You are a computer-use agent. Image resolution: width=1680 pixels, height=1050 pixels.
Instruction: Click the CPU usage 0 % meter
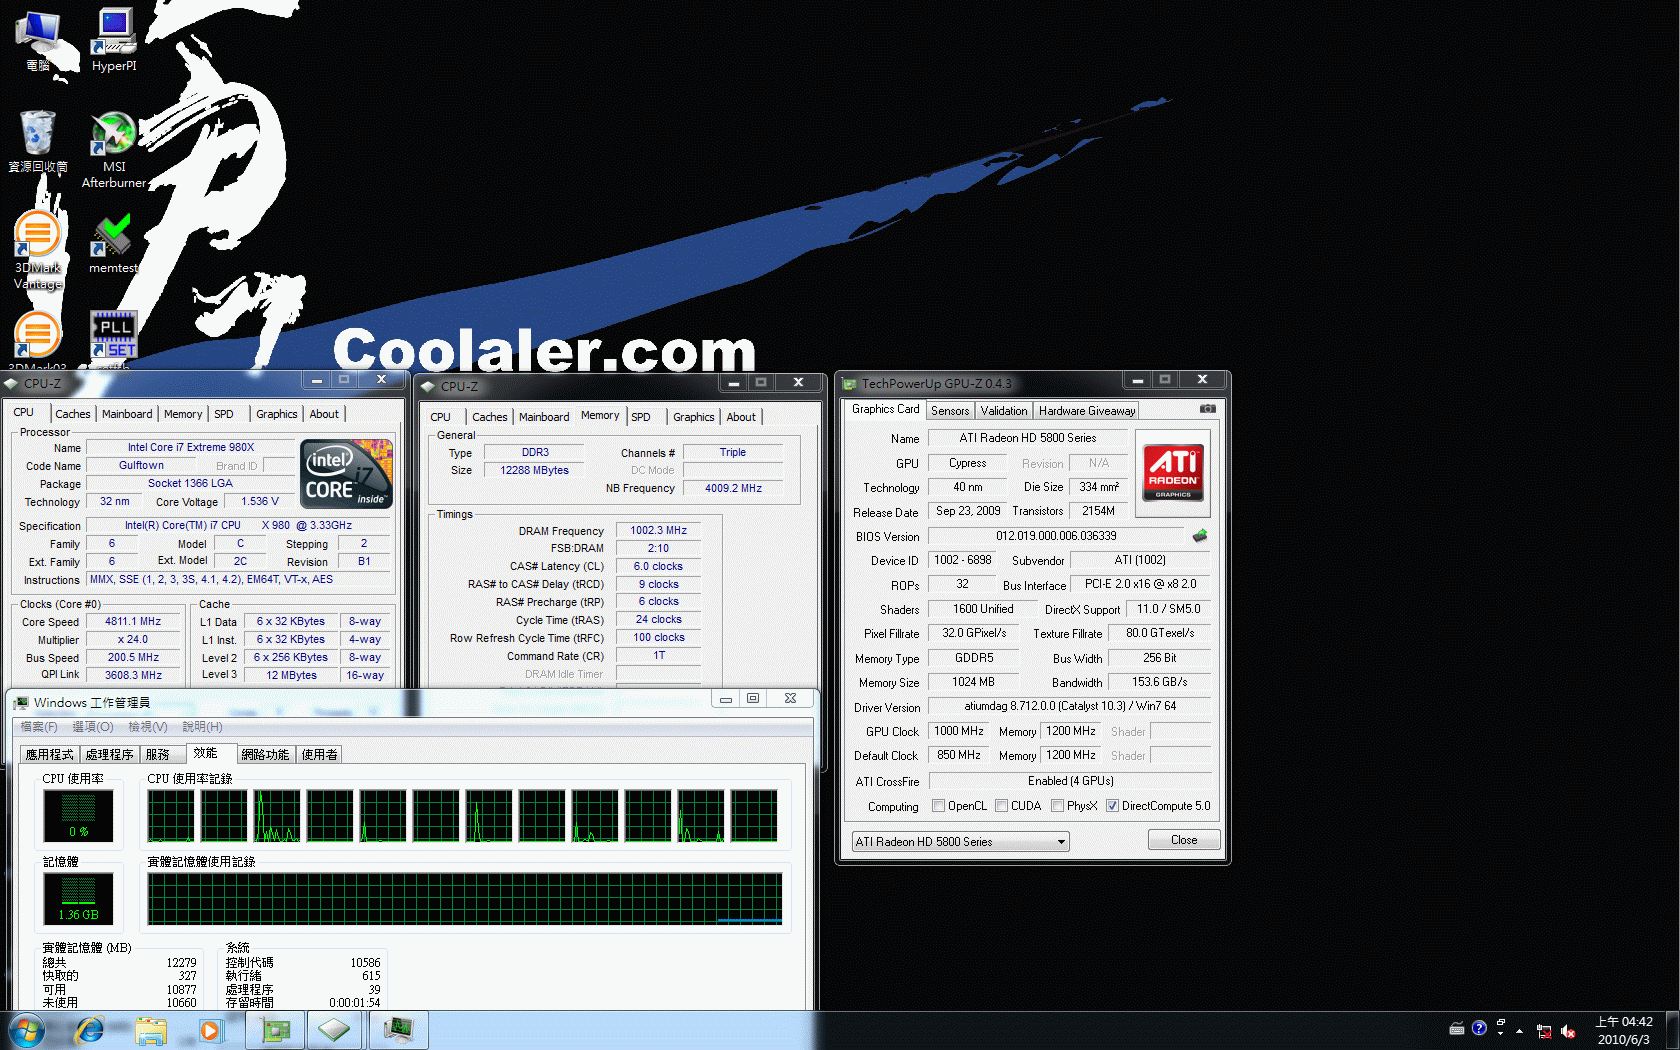tap(78, 815)
